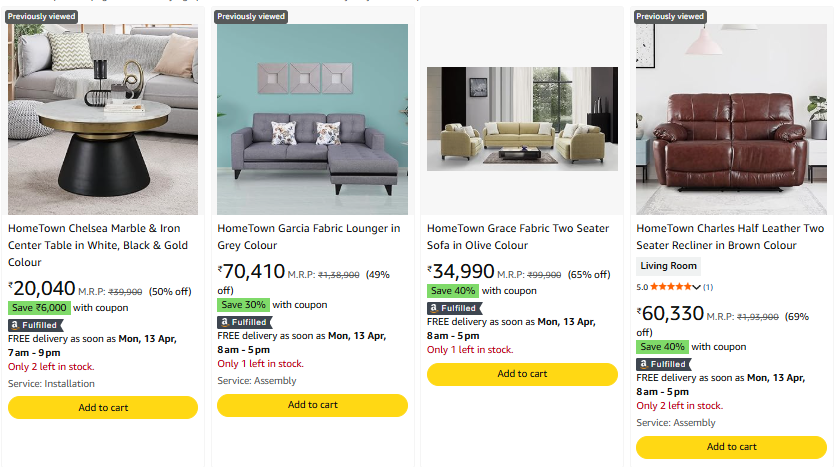Viewport: 837px width, 467px height.
Task: Add Garcia Fabric Lounger to cart
Action: (x=312, y=405)
